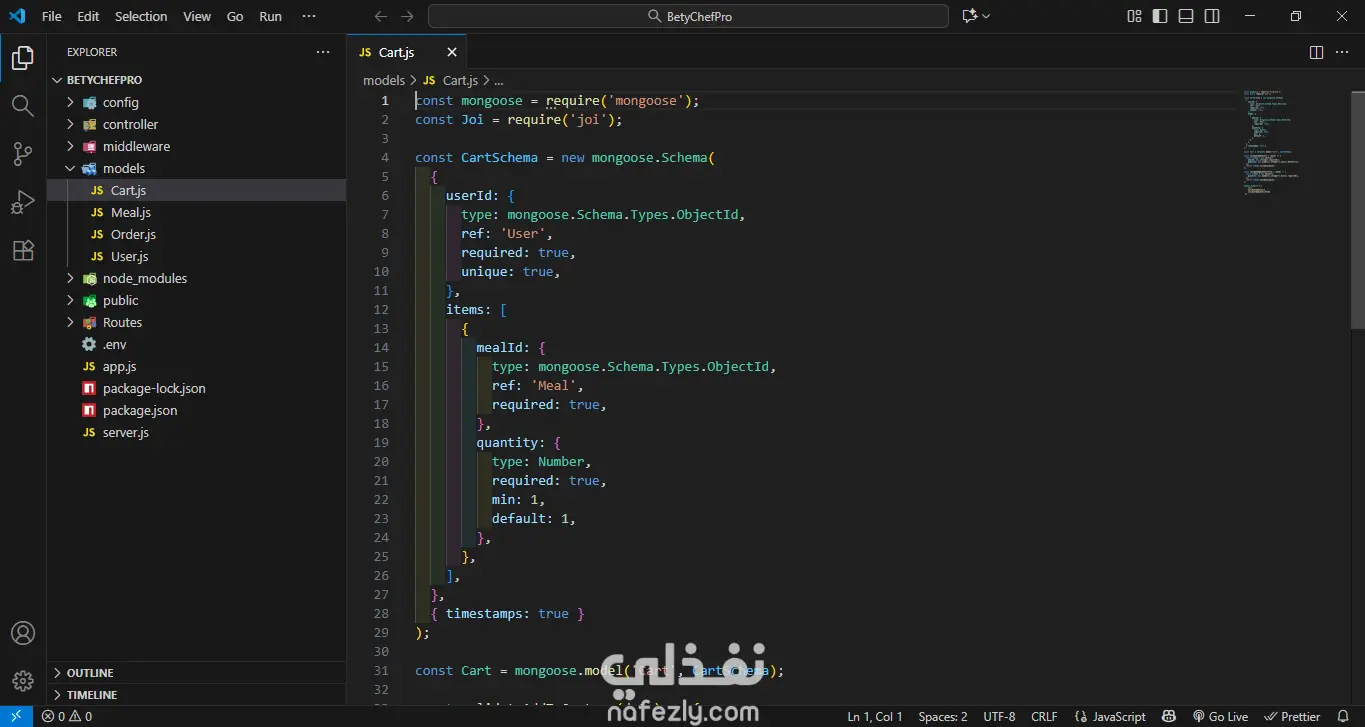Screen dimensions: 1365x727
Task: Go back using the title bar arrow
Action: pyautogui.click(x=381, y=16)
